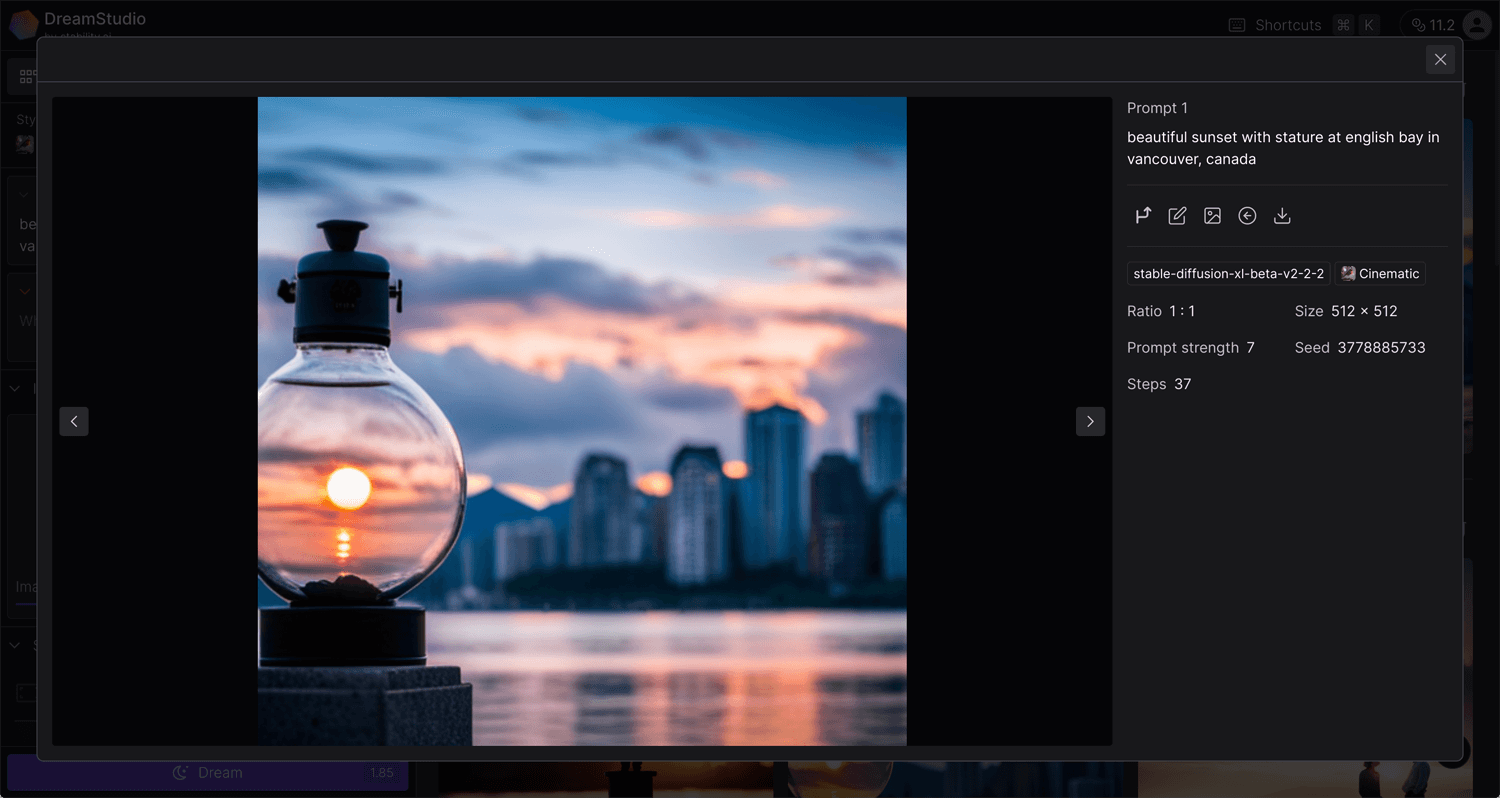Click the Ratio value 1 : 1
This screenshot has width=1500, height=798.
[1183, 311]
